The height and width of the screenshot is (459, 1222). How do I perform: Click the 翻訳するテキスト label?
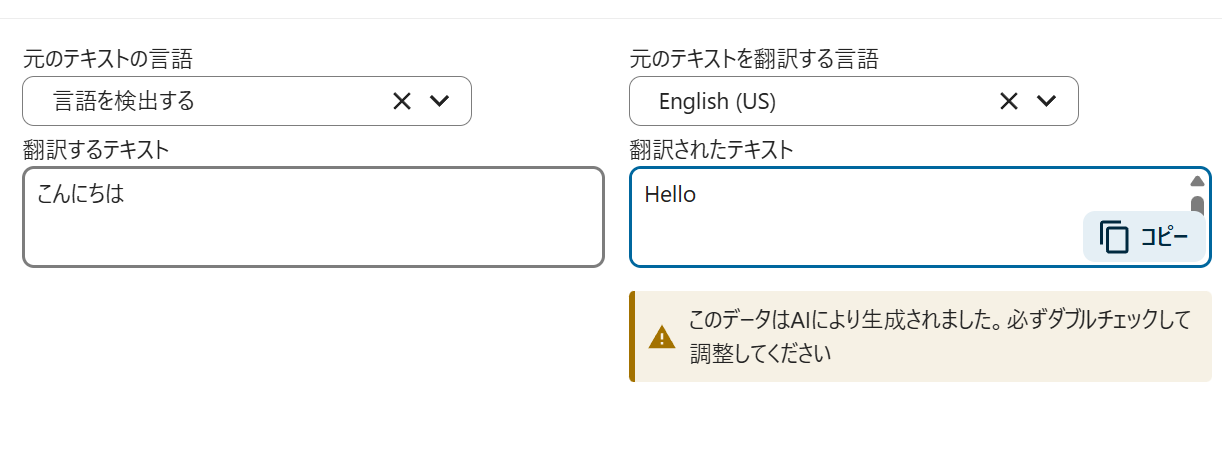coord(95,150)
